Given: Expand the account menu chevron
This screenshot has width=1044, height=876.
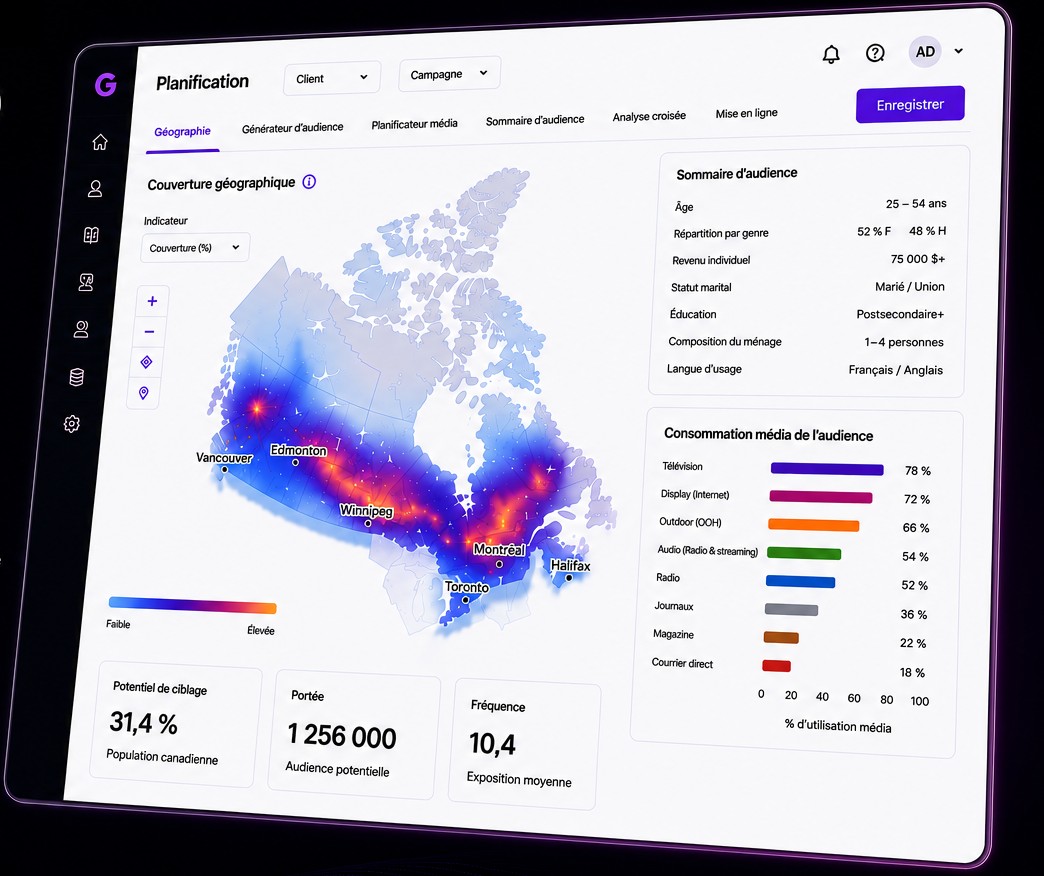Looking at the screenshot, I should pos(959,51).
